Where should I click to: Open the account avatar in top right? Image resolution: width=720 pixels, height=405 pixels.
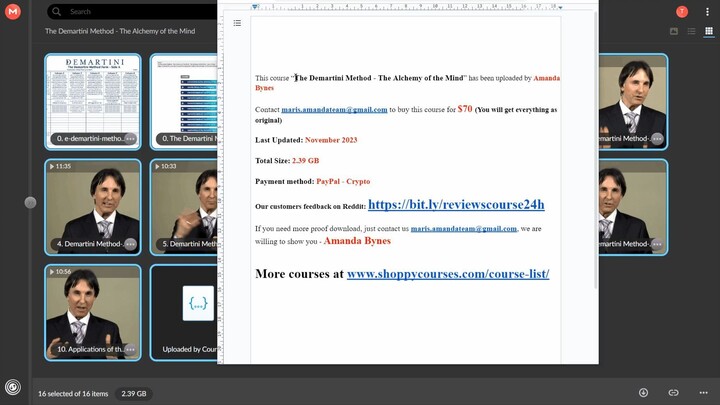(682, 12)
